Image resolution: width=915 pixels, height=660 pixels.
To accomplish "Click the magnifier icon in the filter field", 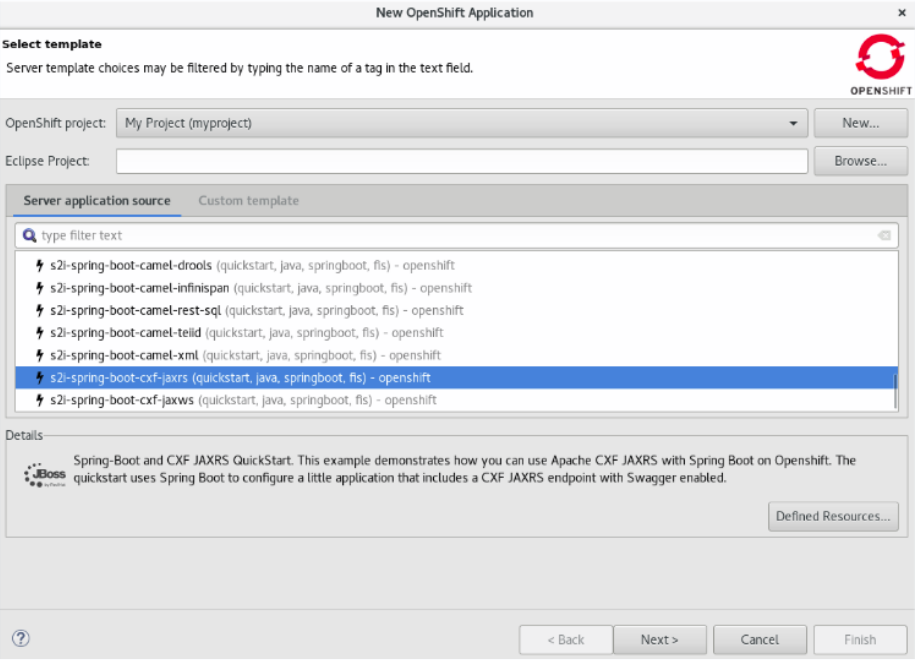I will tap(29, 235).
